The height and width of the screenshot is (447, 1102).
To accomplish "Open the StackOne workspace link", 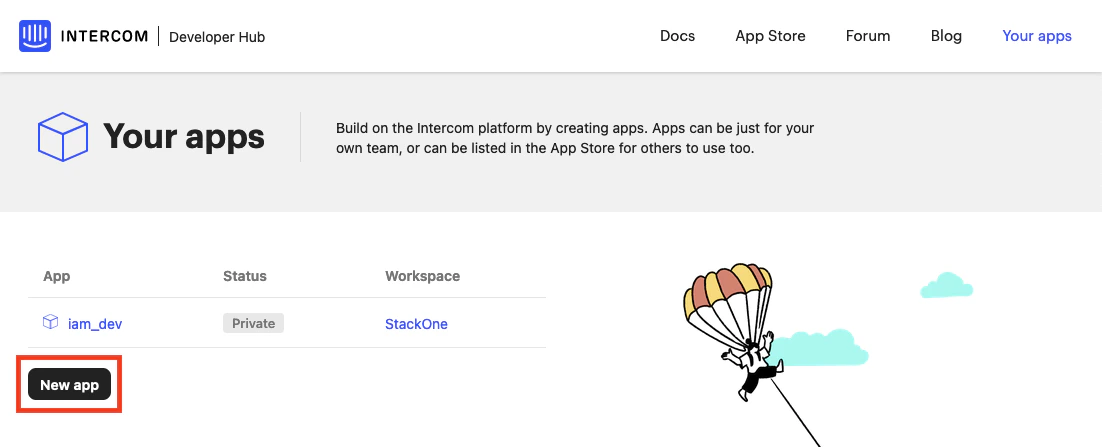I will coord(416,324).
